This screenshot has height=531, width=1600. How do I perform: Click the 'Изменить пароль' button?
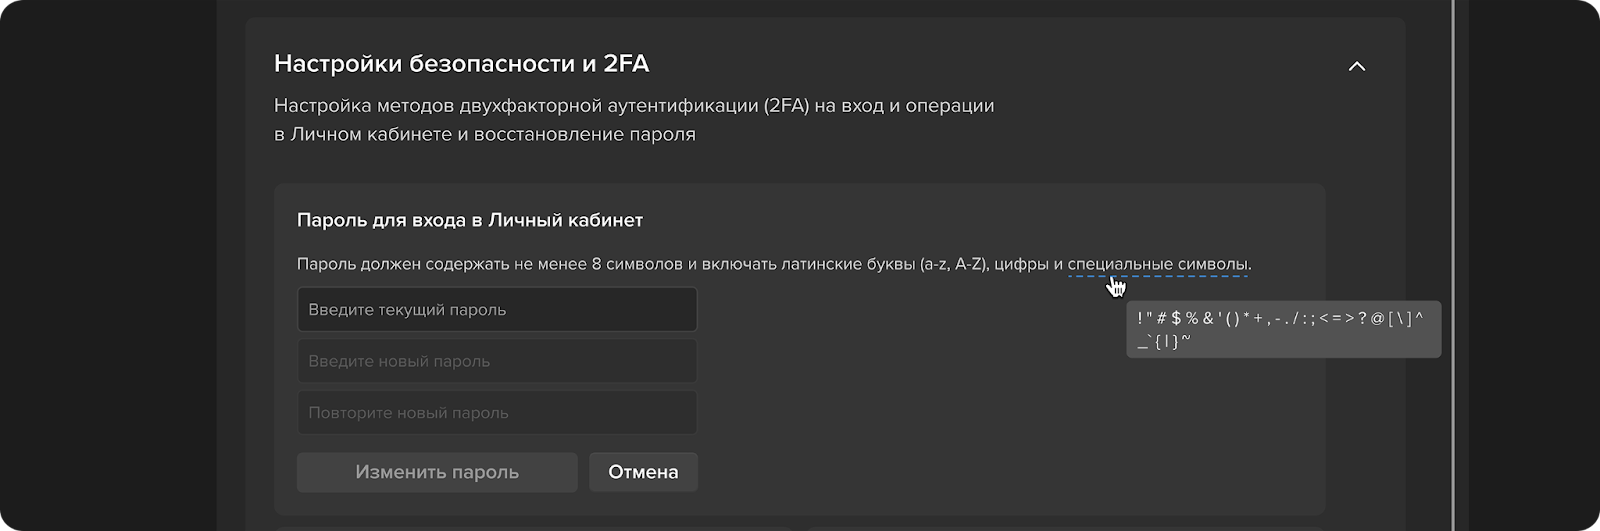coord(437,472)
